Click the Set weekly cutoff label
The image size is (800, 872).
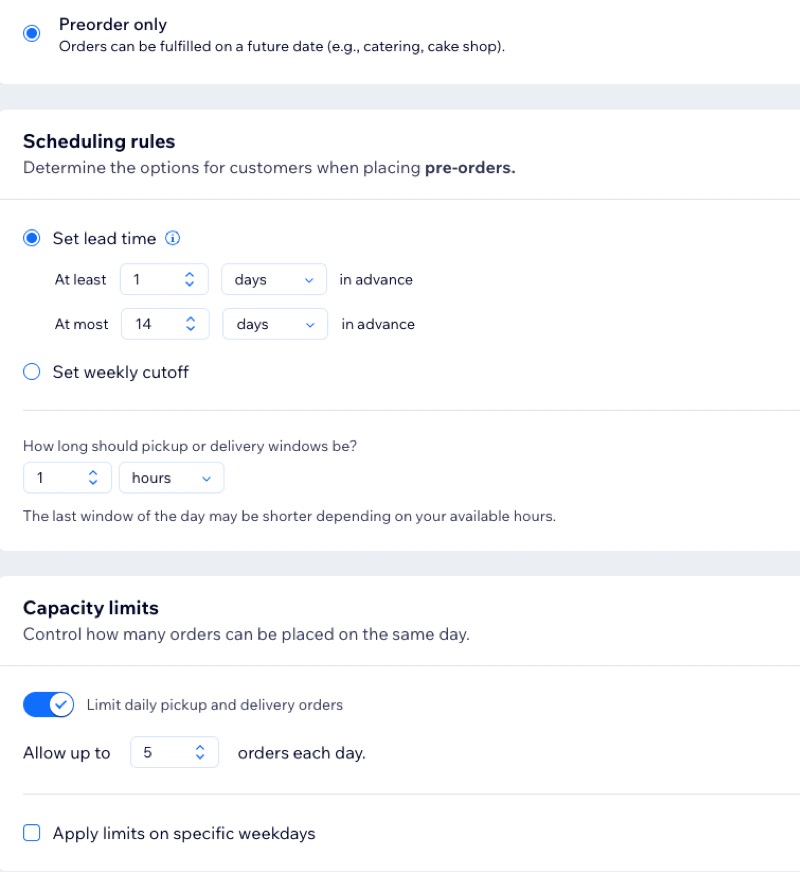(x=120, y=372)
